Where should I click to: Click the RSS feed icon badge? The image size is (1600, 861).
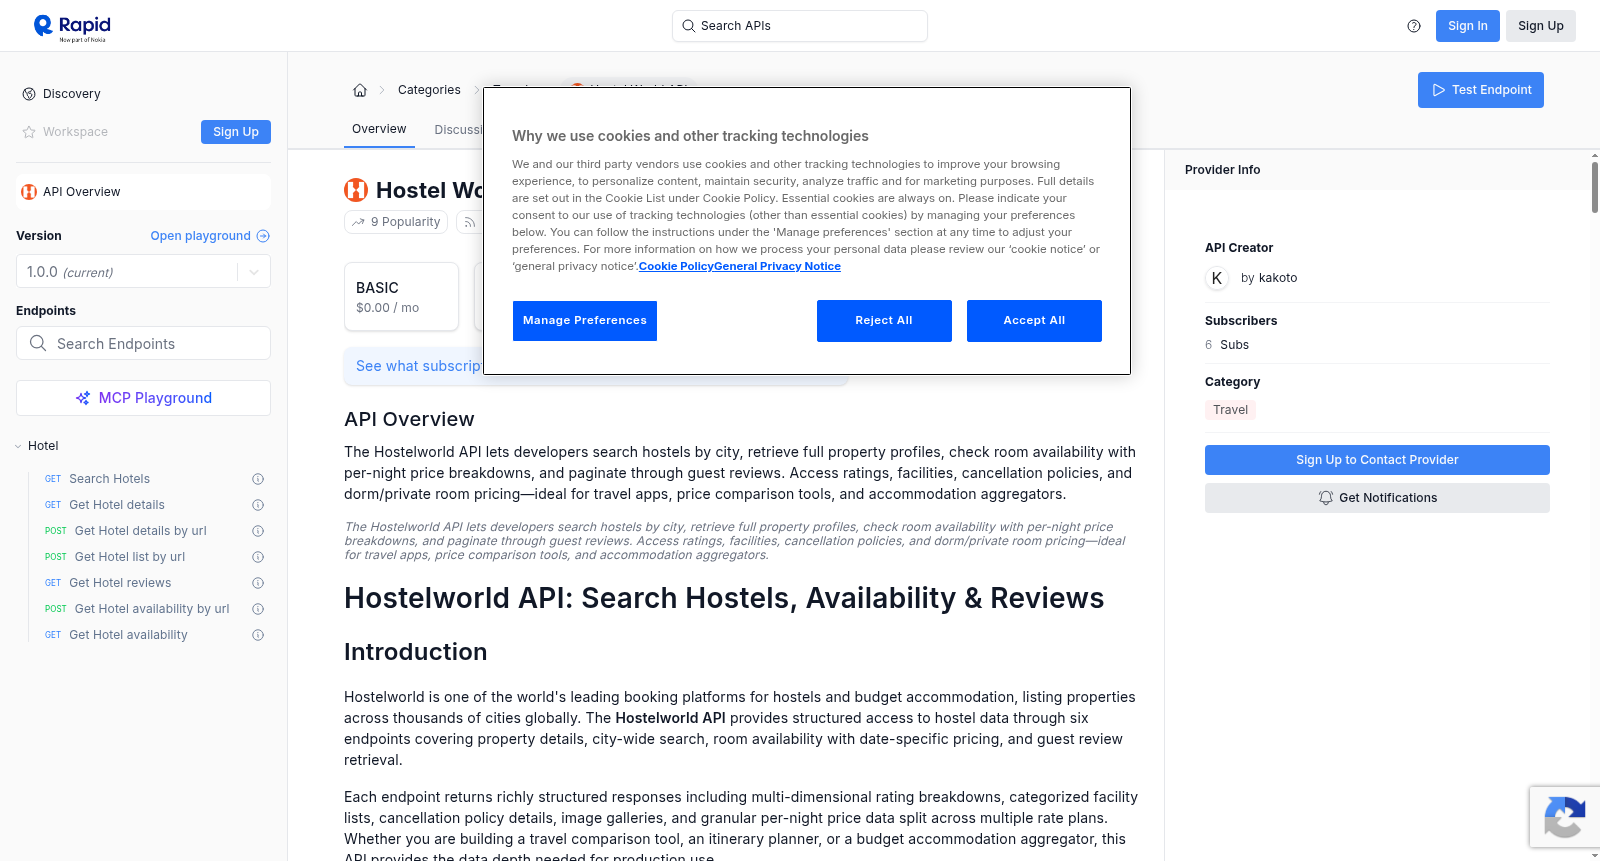pos(470,222)
